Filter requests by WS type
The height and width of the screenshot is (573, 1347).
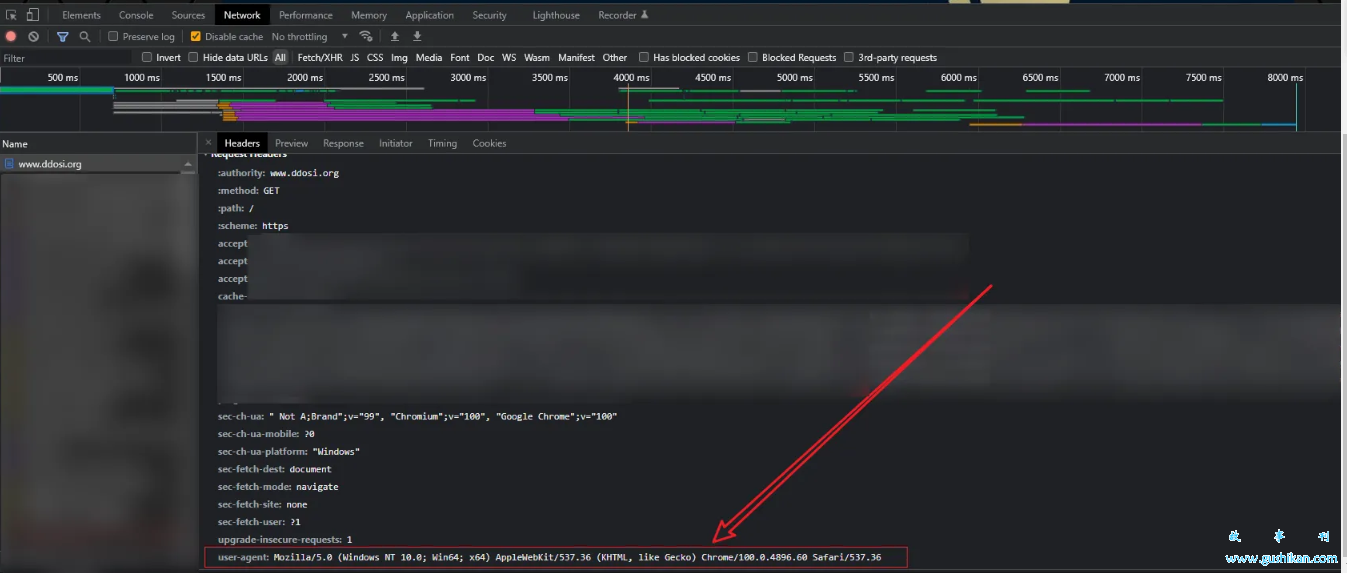[509, 58]
